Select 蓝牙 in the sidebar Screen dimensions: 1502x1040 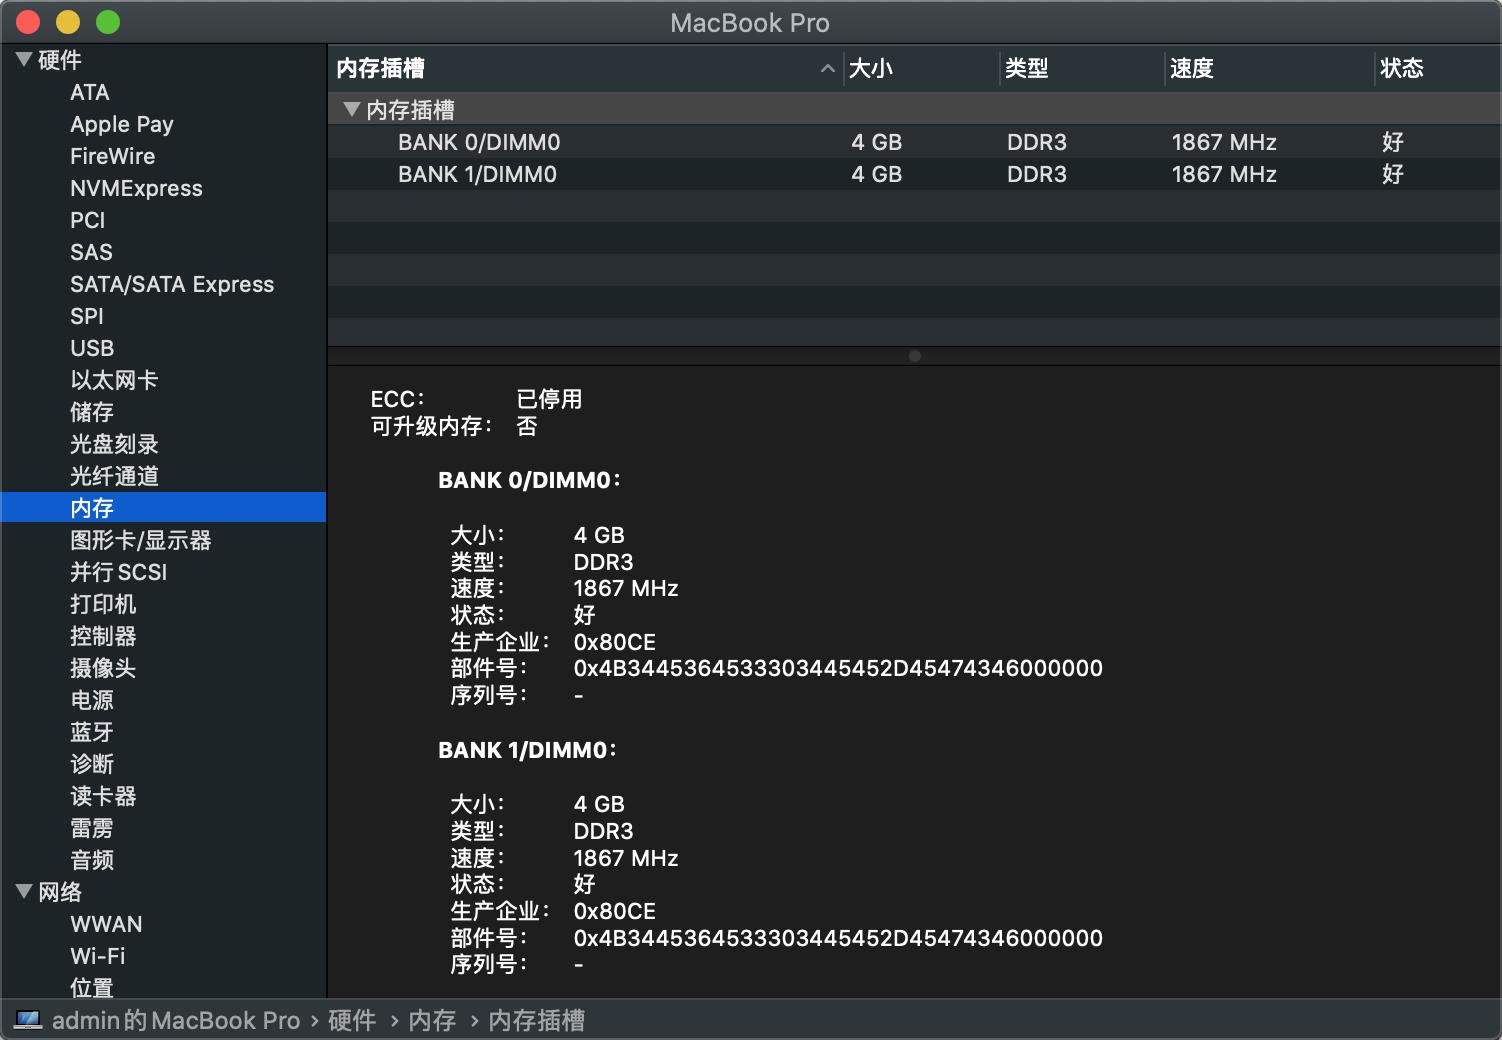(92, 731)
